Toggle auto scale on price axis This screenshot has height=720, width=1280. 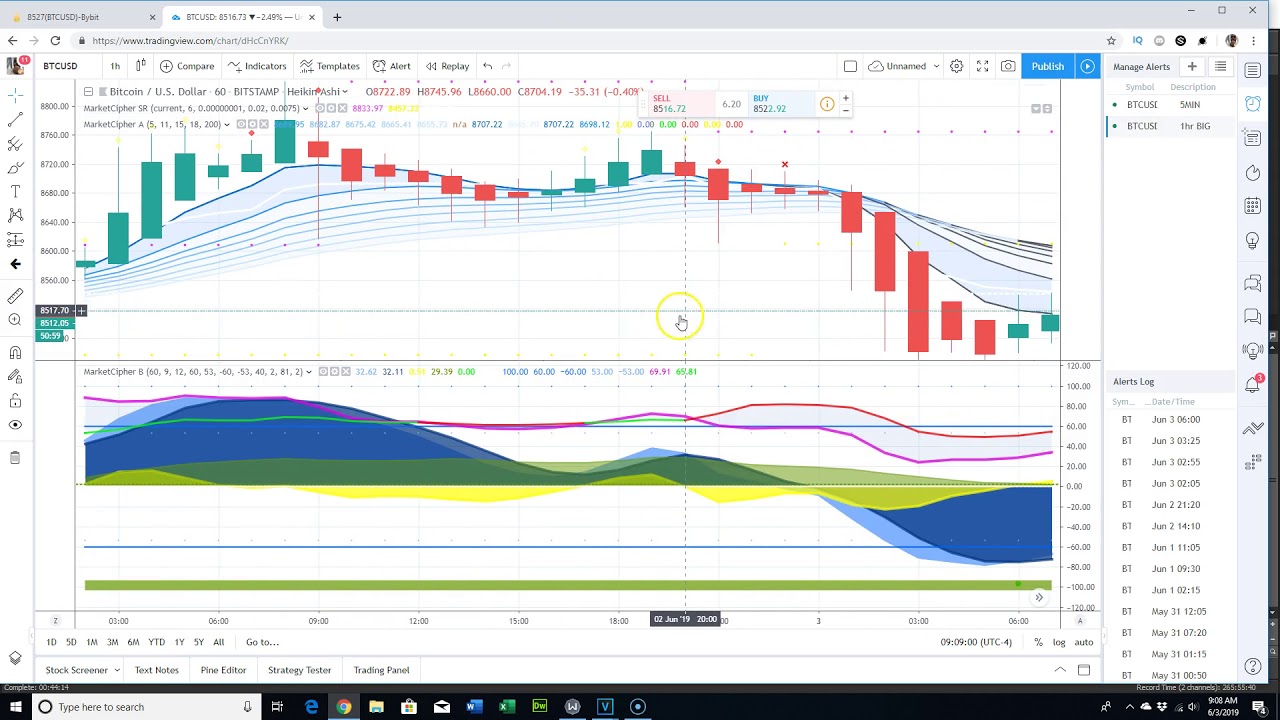(1083, 642)
